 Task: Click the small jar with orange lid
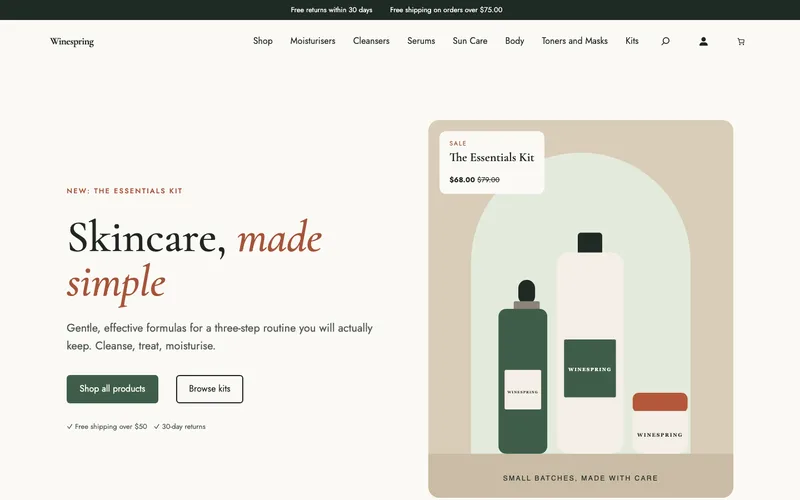click(660, 422)
